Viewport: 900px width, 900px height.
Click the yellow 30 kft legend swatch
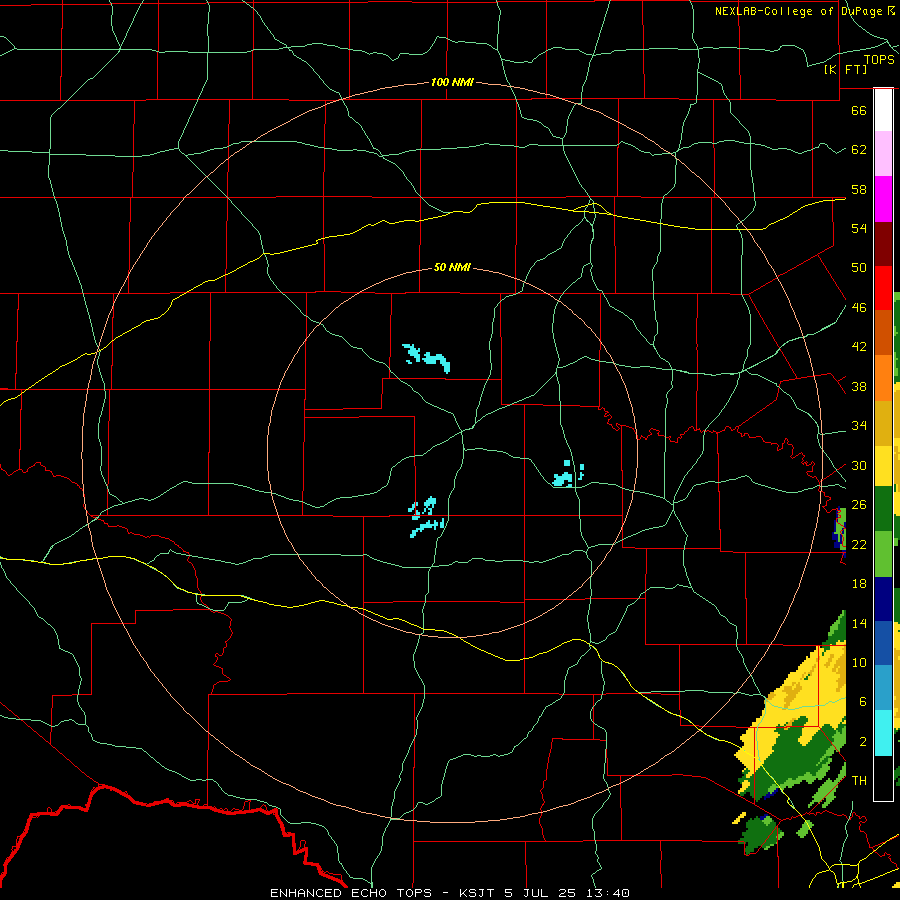[x=883, y=465]
